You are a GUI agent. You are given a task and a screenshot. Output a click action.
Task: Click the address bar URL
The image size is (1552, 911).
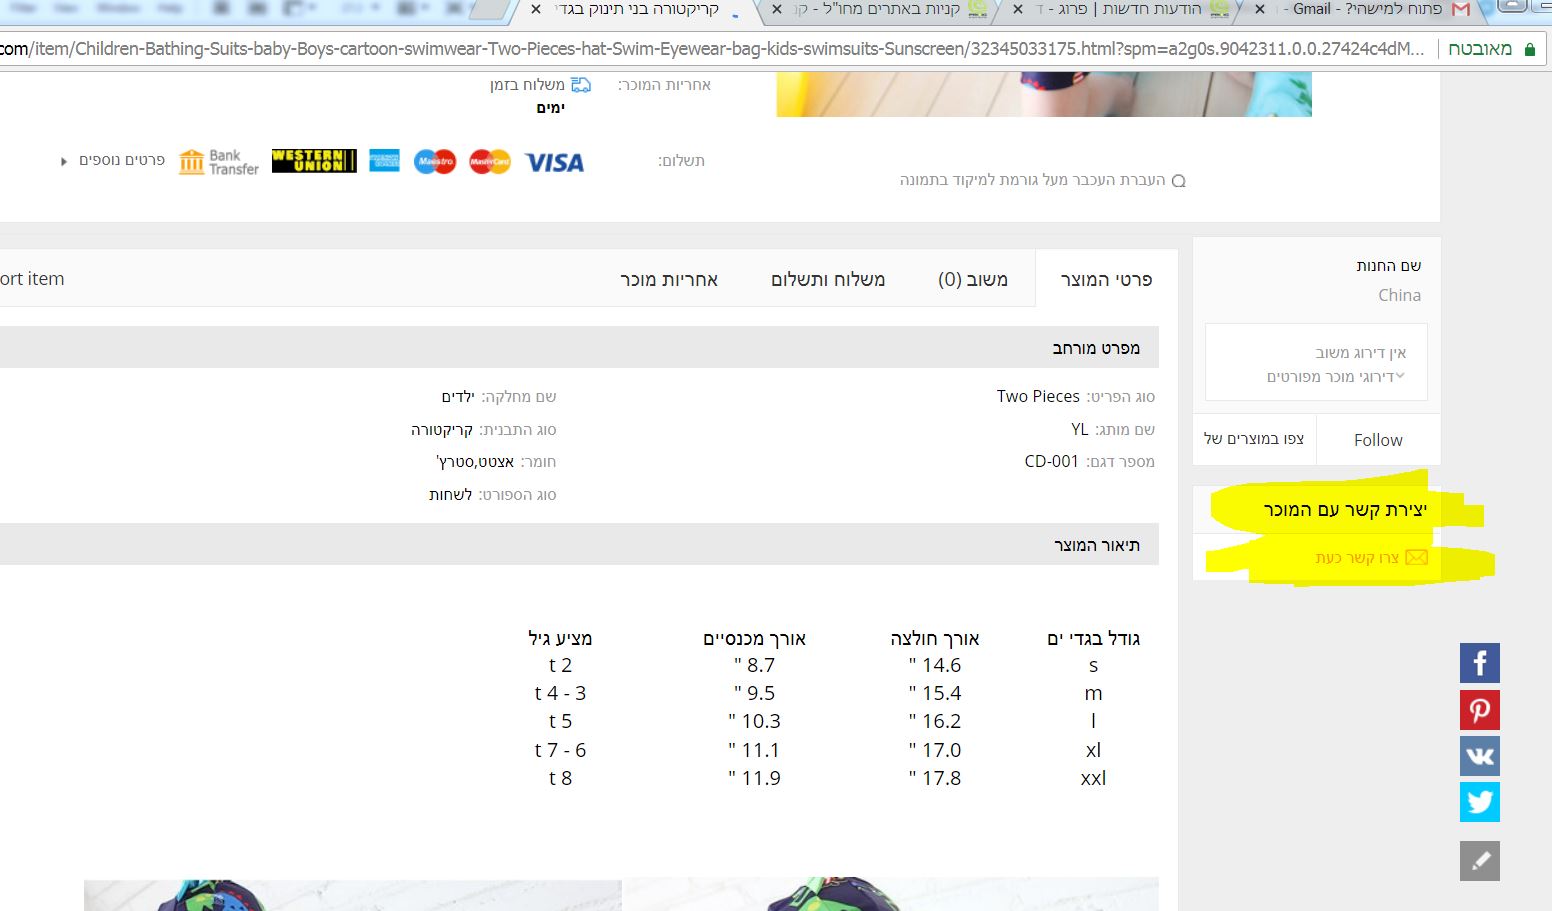coord(712,49)
